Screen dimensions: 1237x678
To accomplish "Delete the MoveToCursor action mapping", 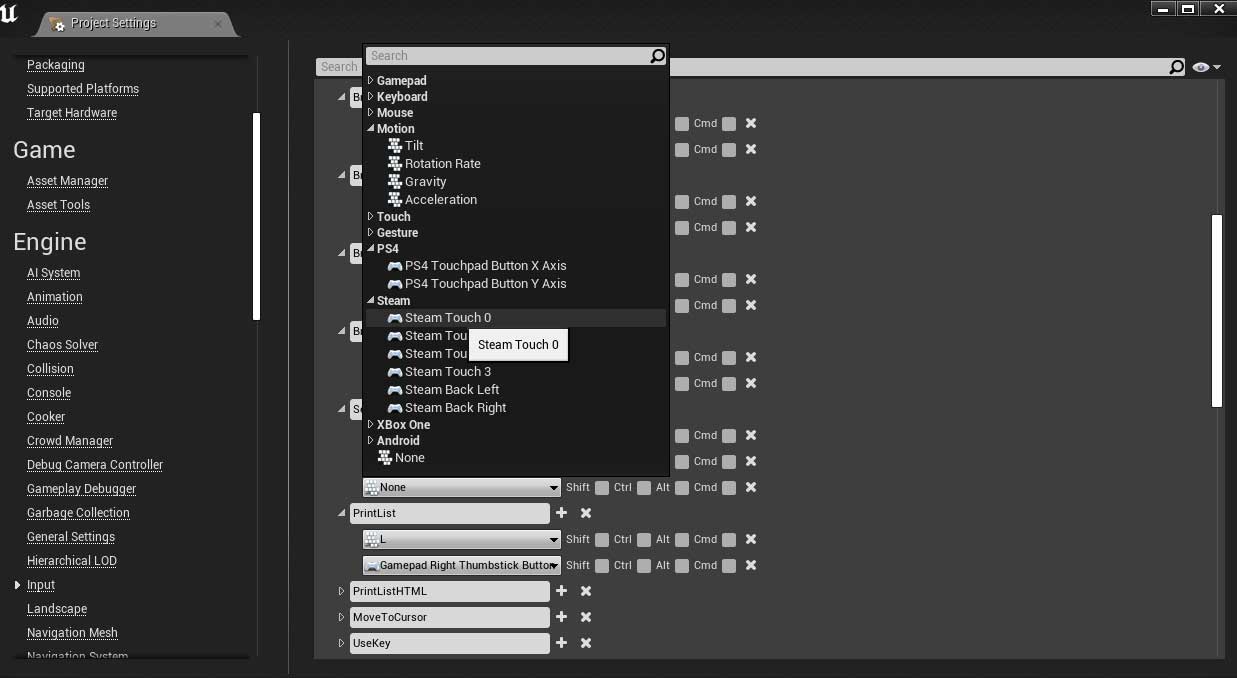I will (586, 617).
